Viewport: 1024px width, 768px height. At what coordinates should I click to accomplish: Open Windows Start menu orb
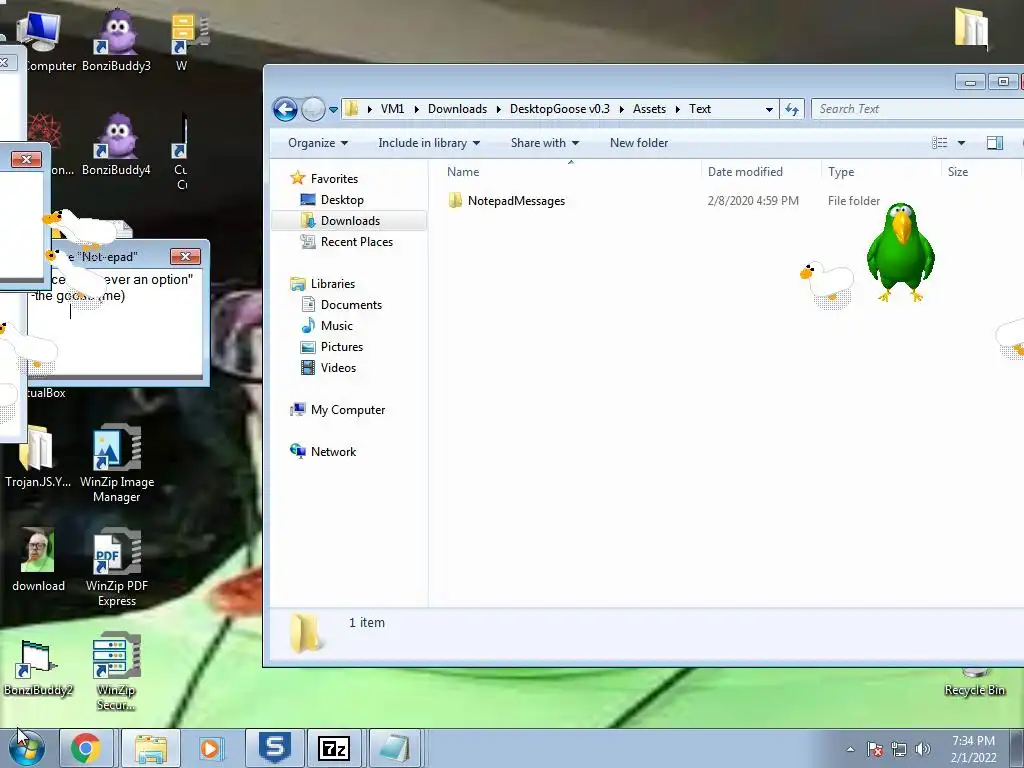27,748
